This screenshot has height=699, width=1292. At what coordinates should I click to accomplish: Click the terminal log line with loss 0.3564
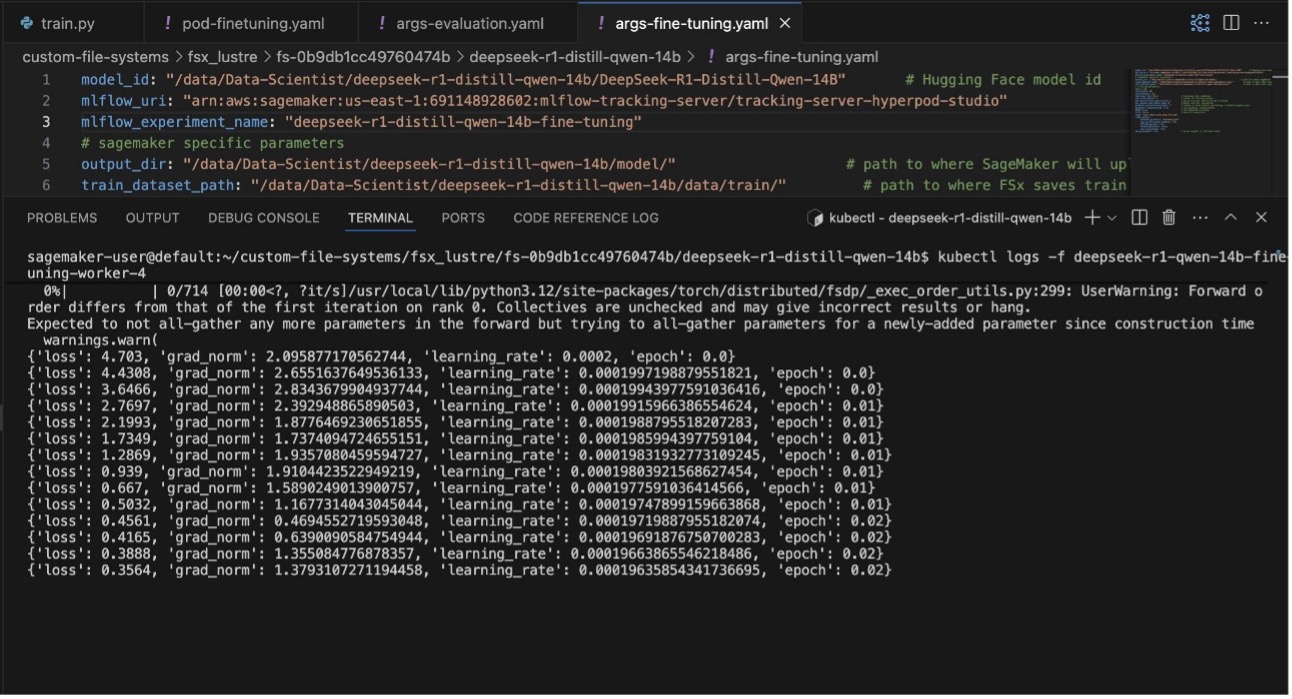click(459, 570)
